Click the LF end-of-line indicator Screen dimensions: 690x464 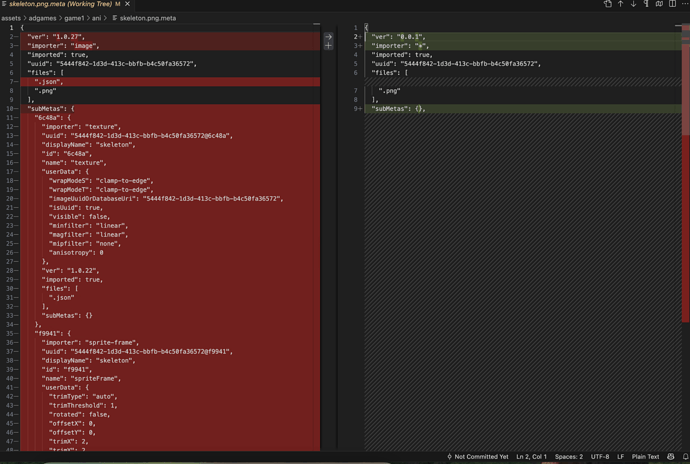point(620,457)
